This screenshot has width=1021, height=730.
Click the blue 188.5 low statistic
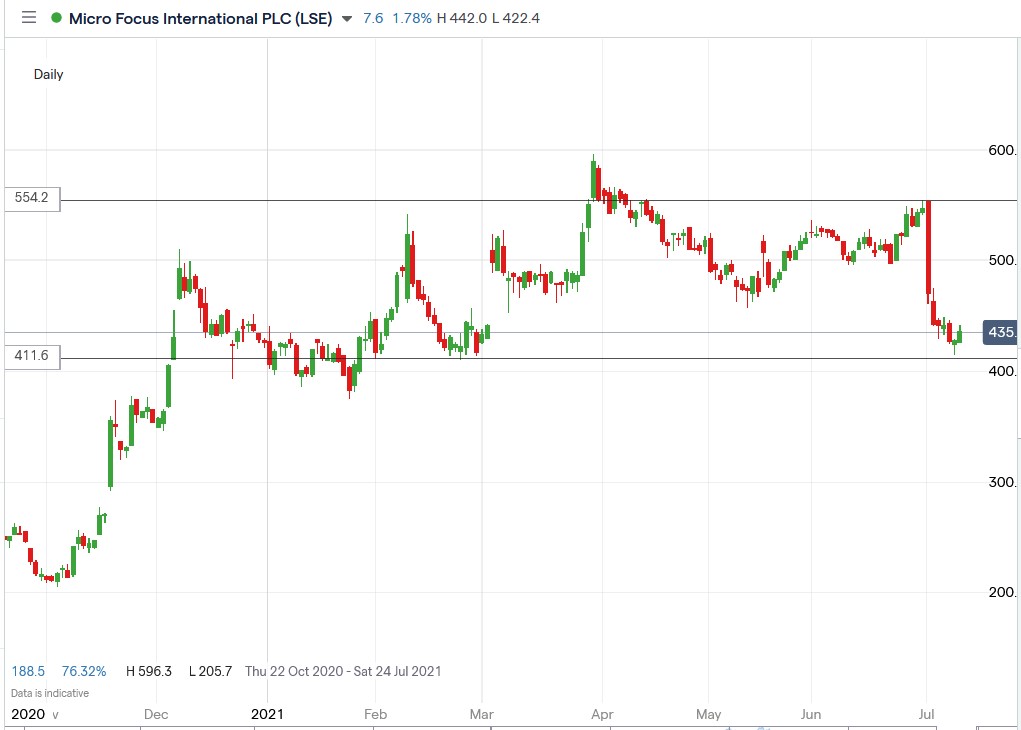[28, 671]
